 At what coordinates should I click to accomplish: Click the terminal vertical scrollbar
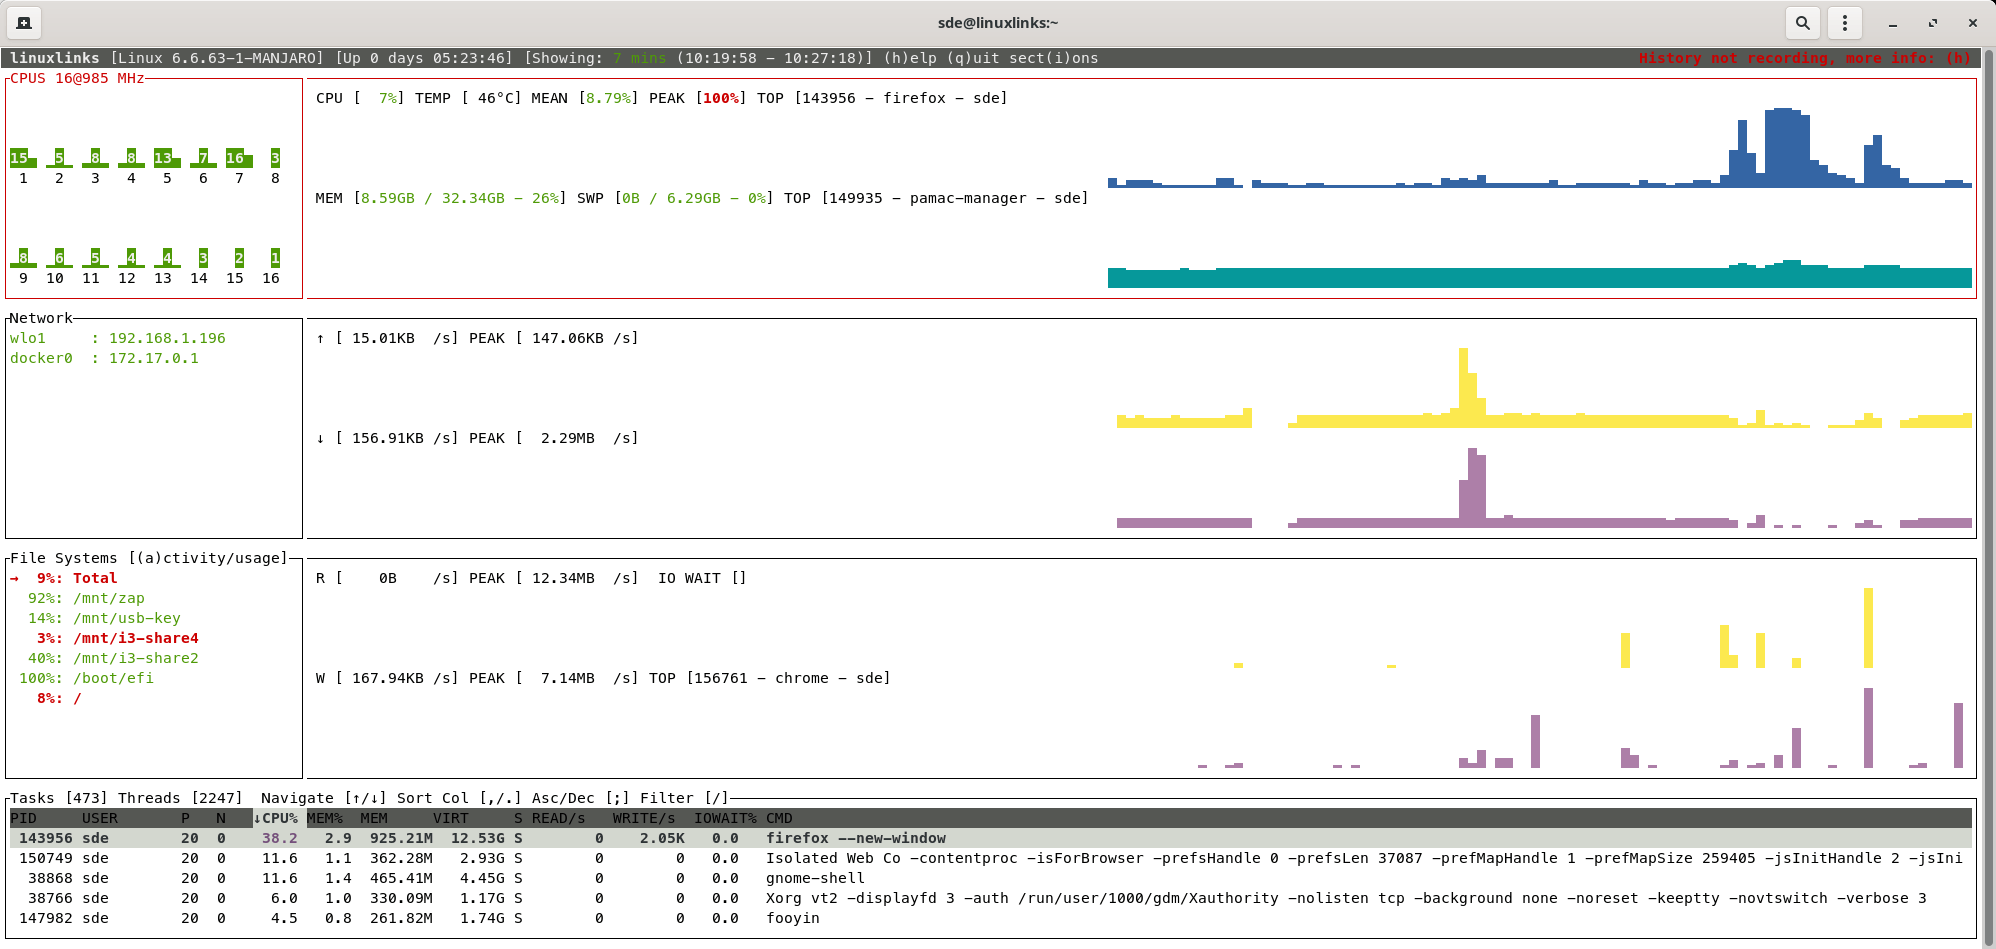pos(1988,496)
